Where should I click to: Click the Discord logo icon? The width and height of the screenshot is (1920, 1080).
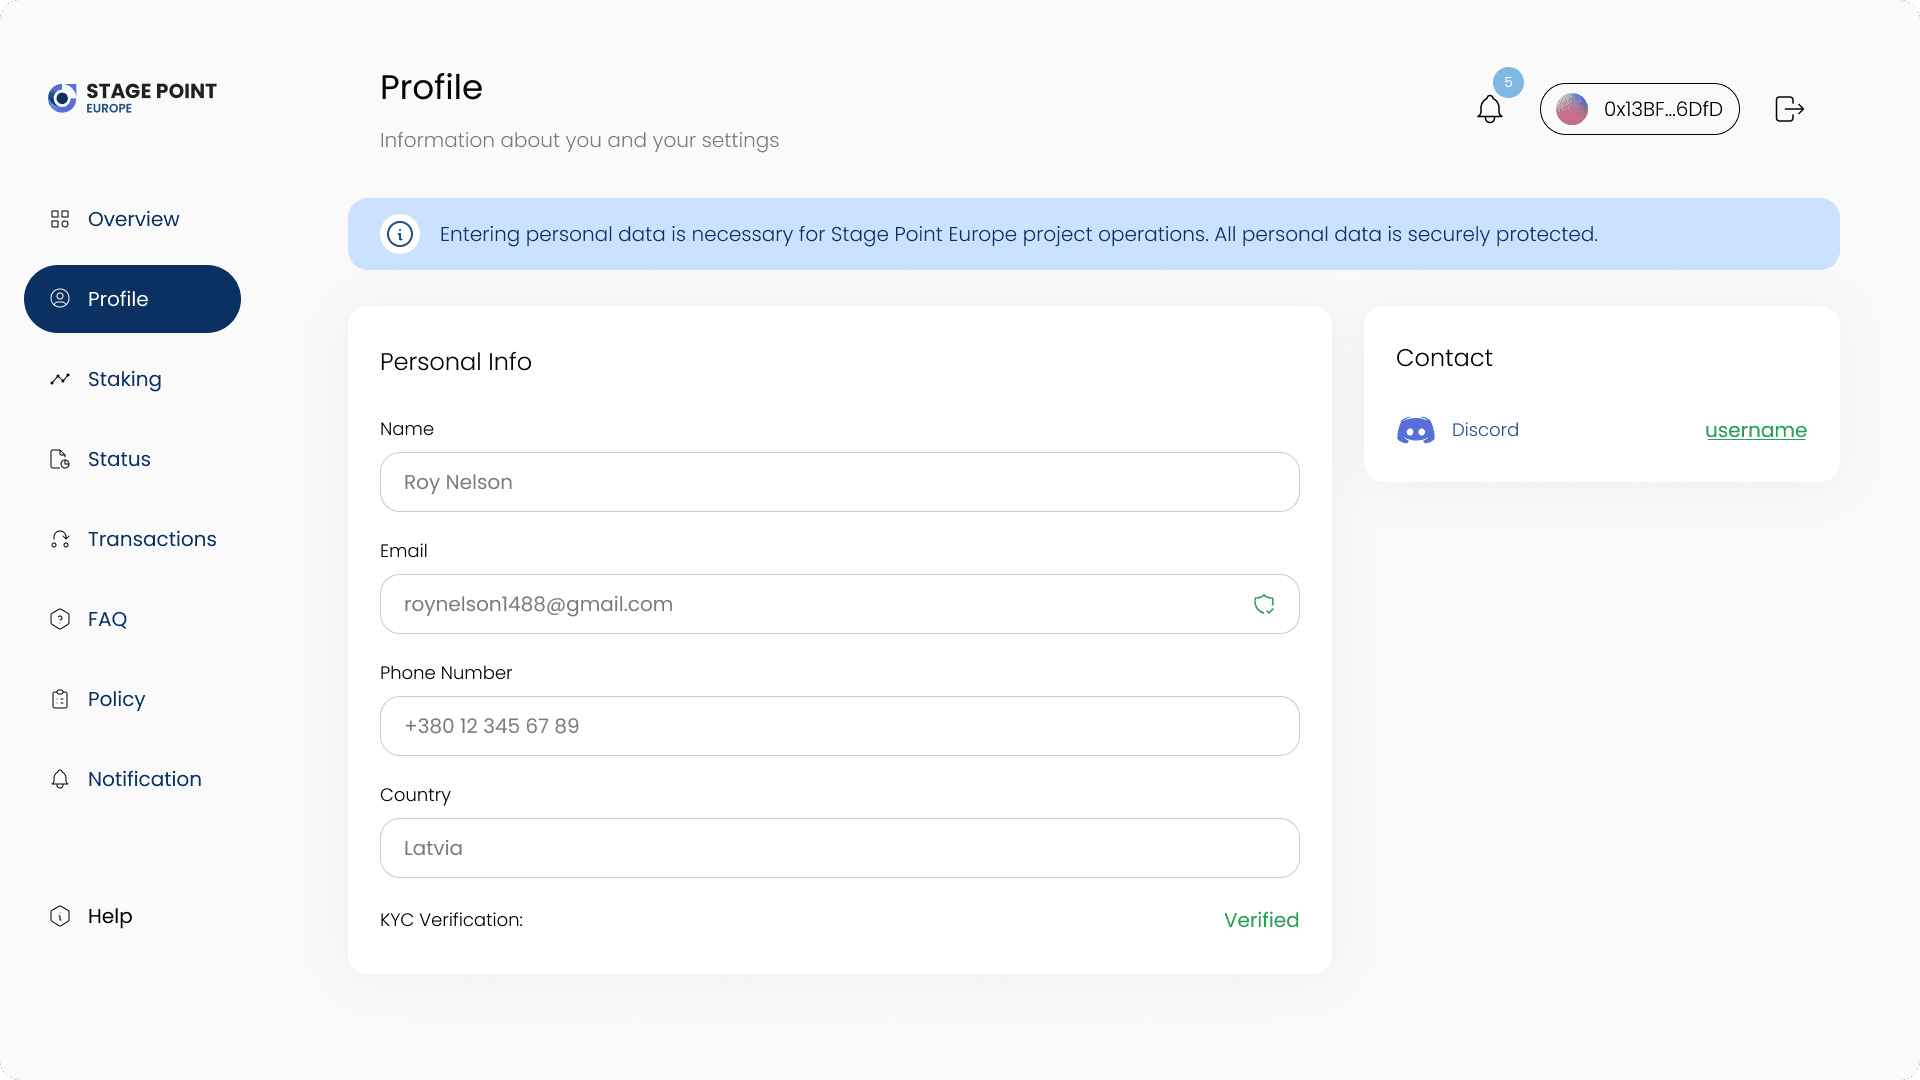pos(1416,430)
